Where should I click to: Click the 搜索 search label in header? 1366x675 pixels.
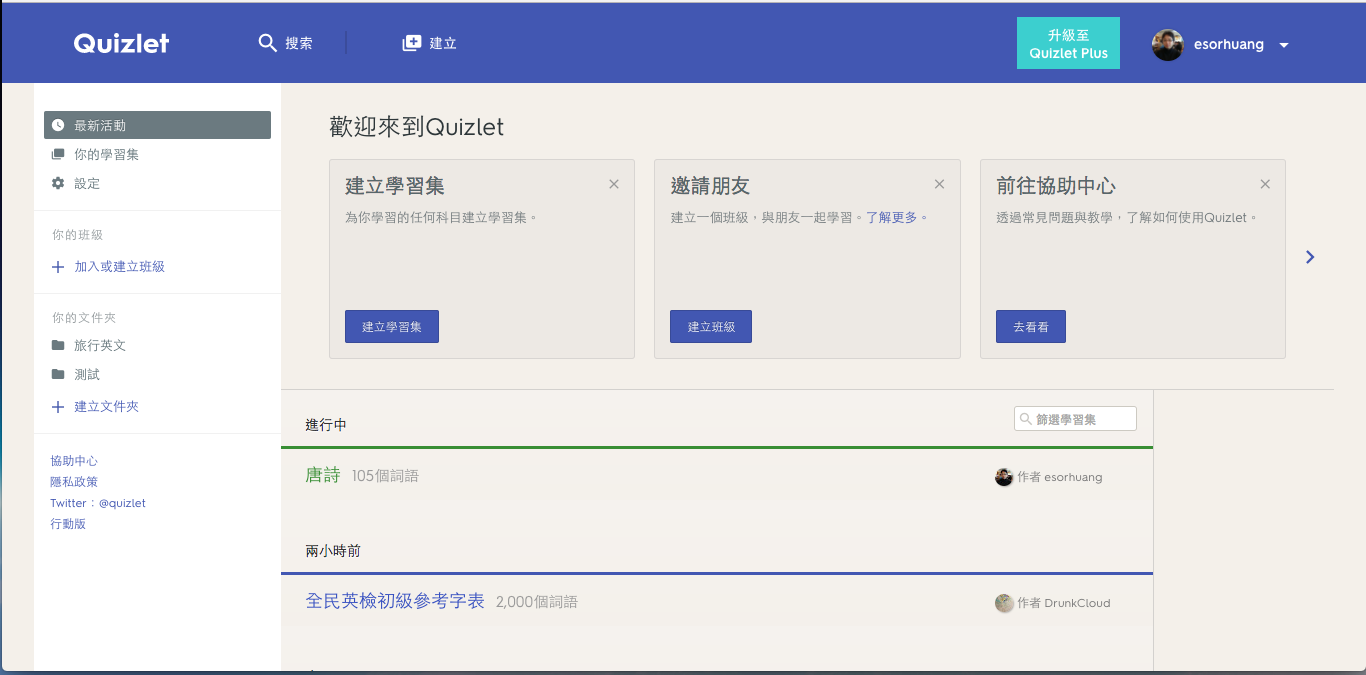(299, 43)
